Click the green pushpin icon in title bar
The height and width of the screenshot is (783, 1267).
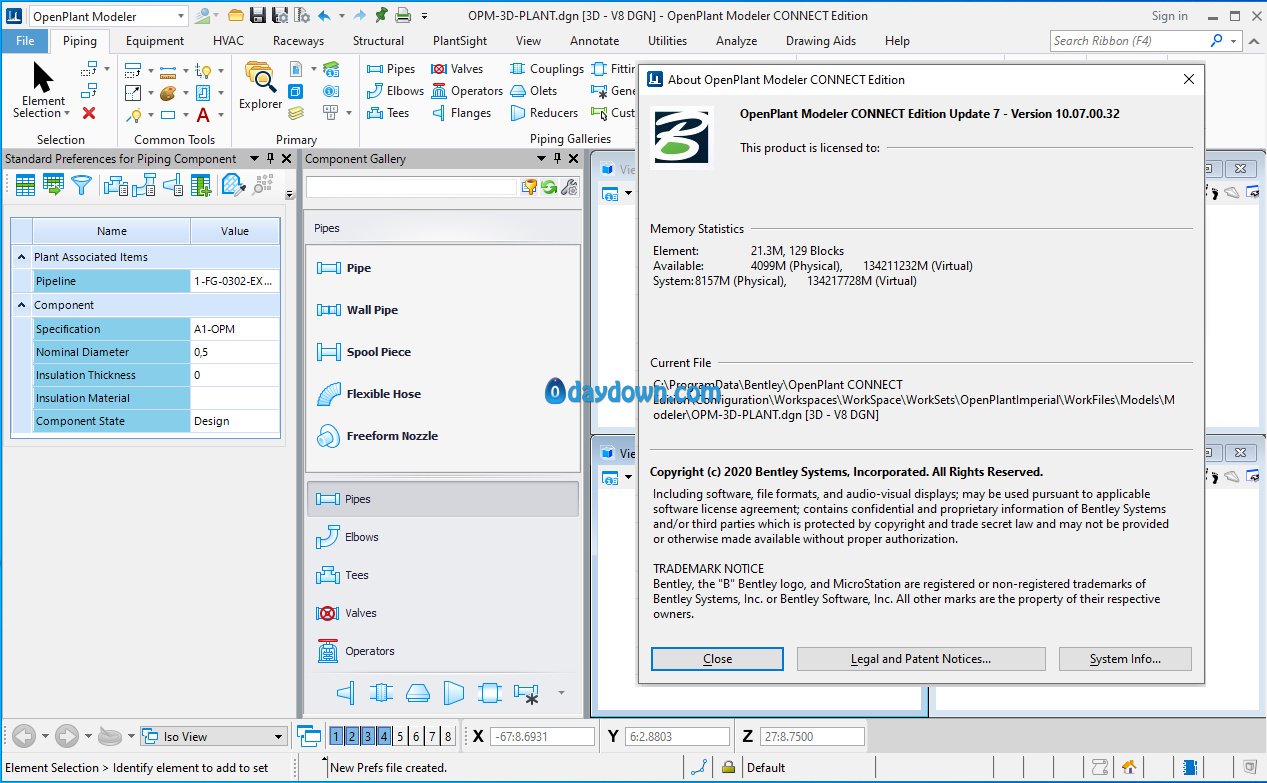click(381, 15)
